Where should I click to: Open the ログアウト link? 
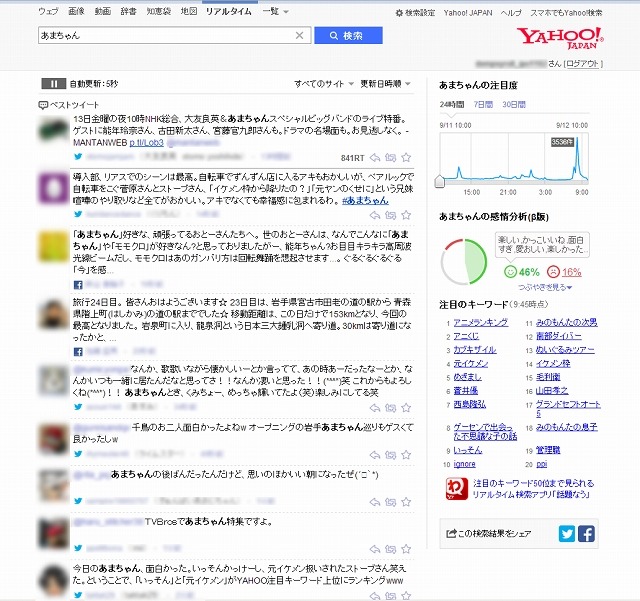pos(582,64)
